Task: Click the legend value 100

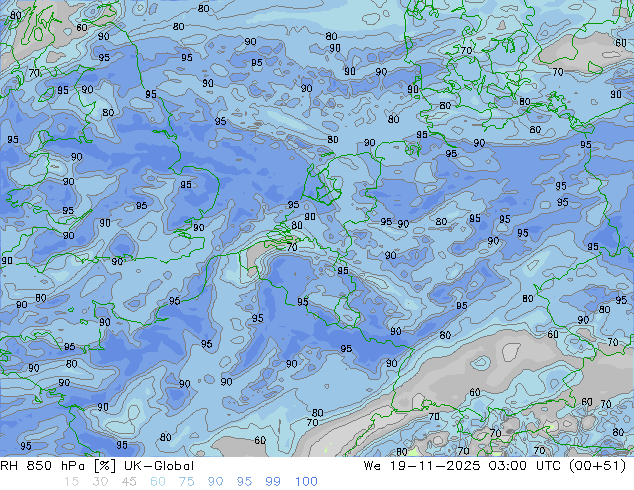Action: 306,482
